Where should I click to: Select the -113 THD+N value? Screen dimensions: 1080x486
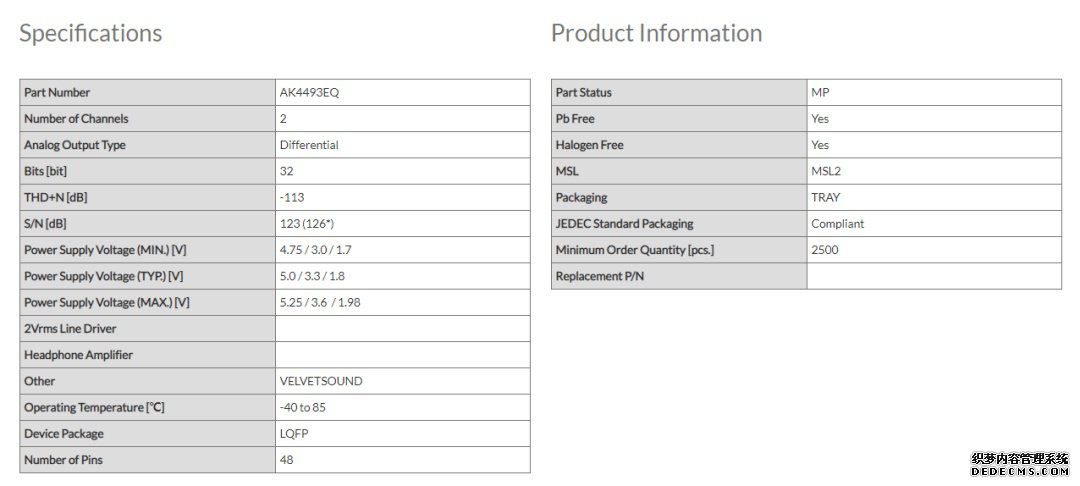(x=293, y=198)
